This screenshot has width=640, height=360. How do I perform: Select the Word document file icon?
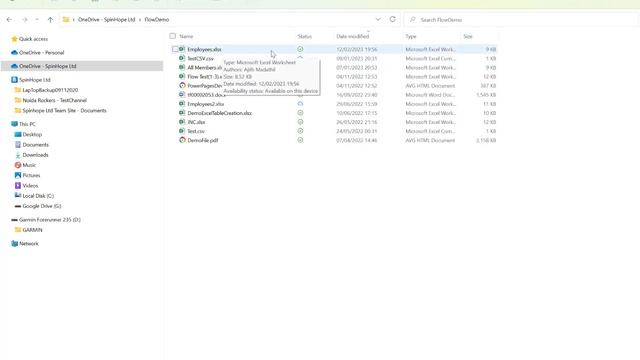tap(182, 95)
